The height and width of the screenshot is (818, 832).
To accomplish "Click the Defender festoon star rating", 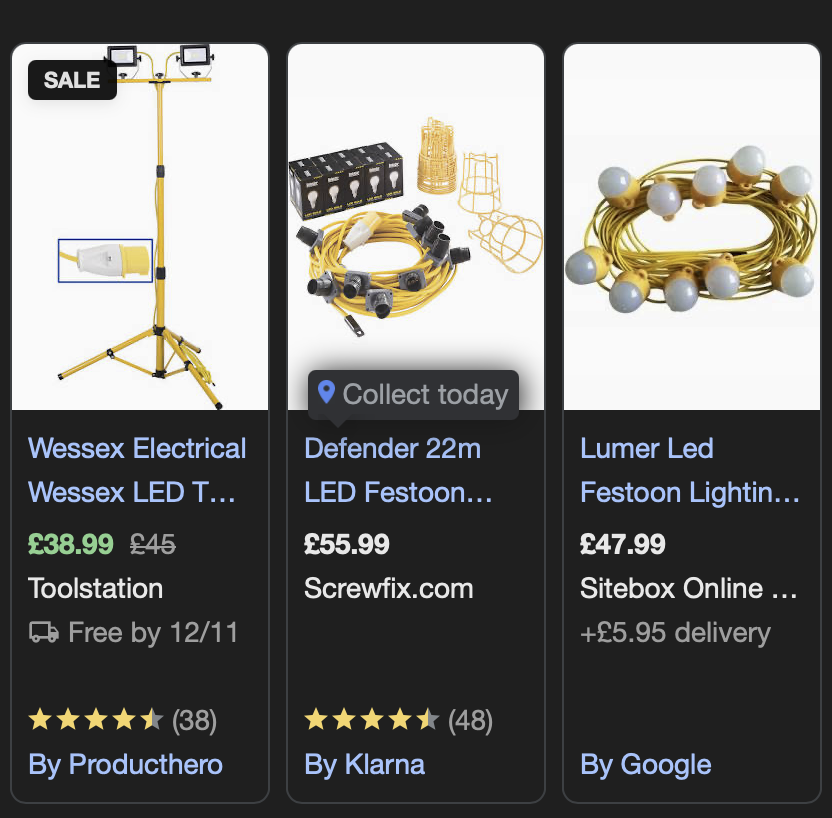I will tap(371, 720).
